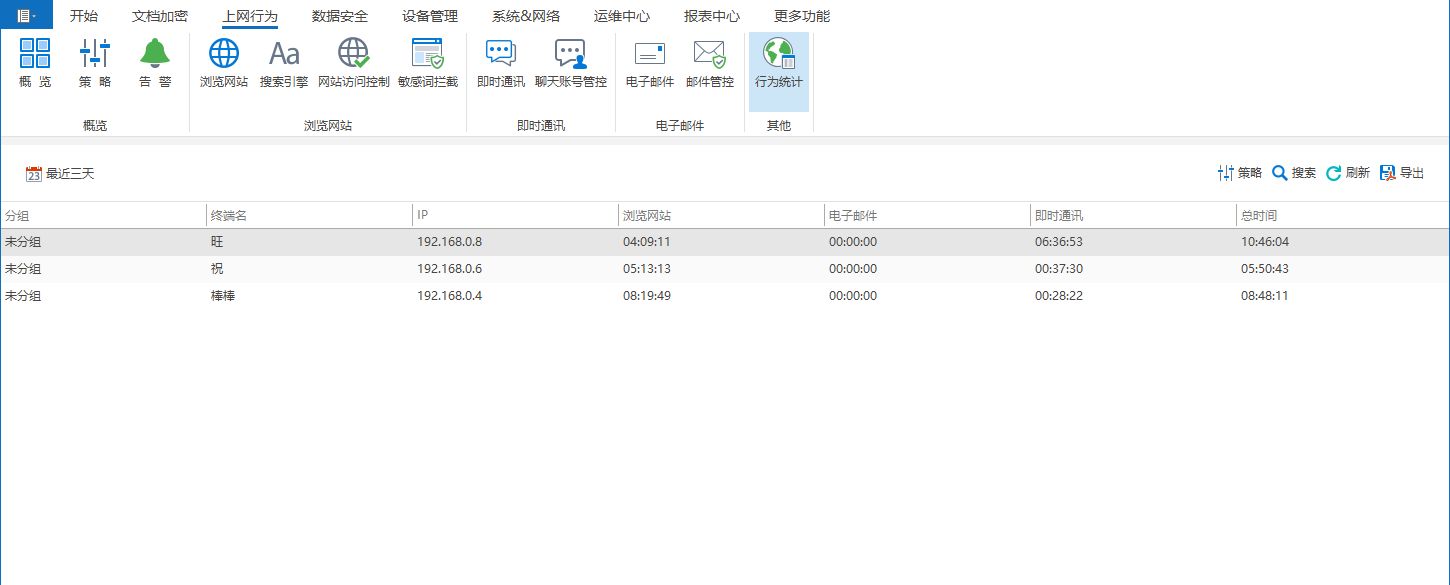Click total time 05:50:43
Screen dimensions: 1450x585
point(1265,269)
